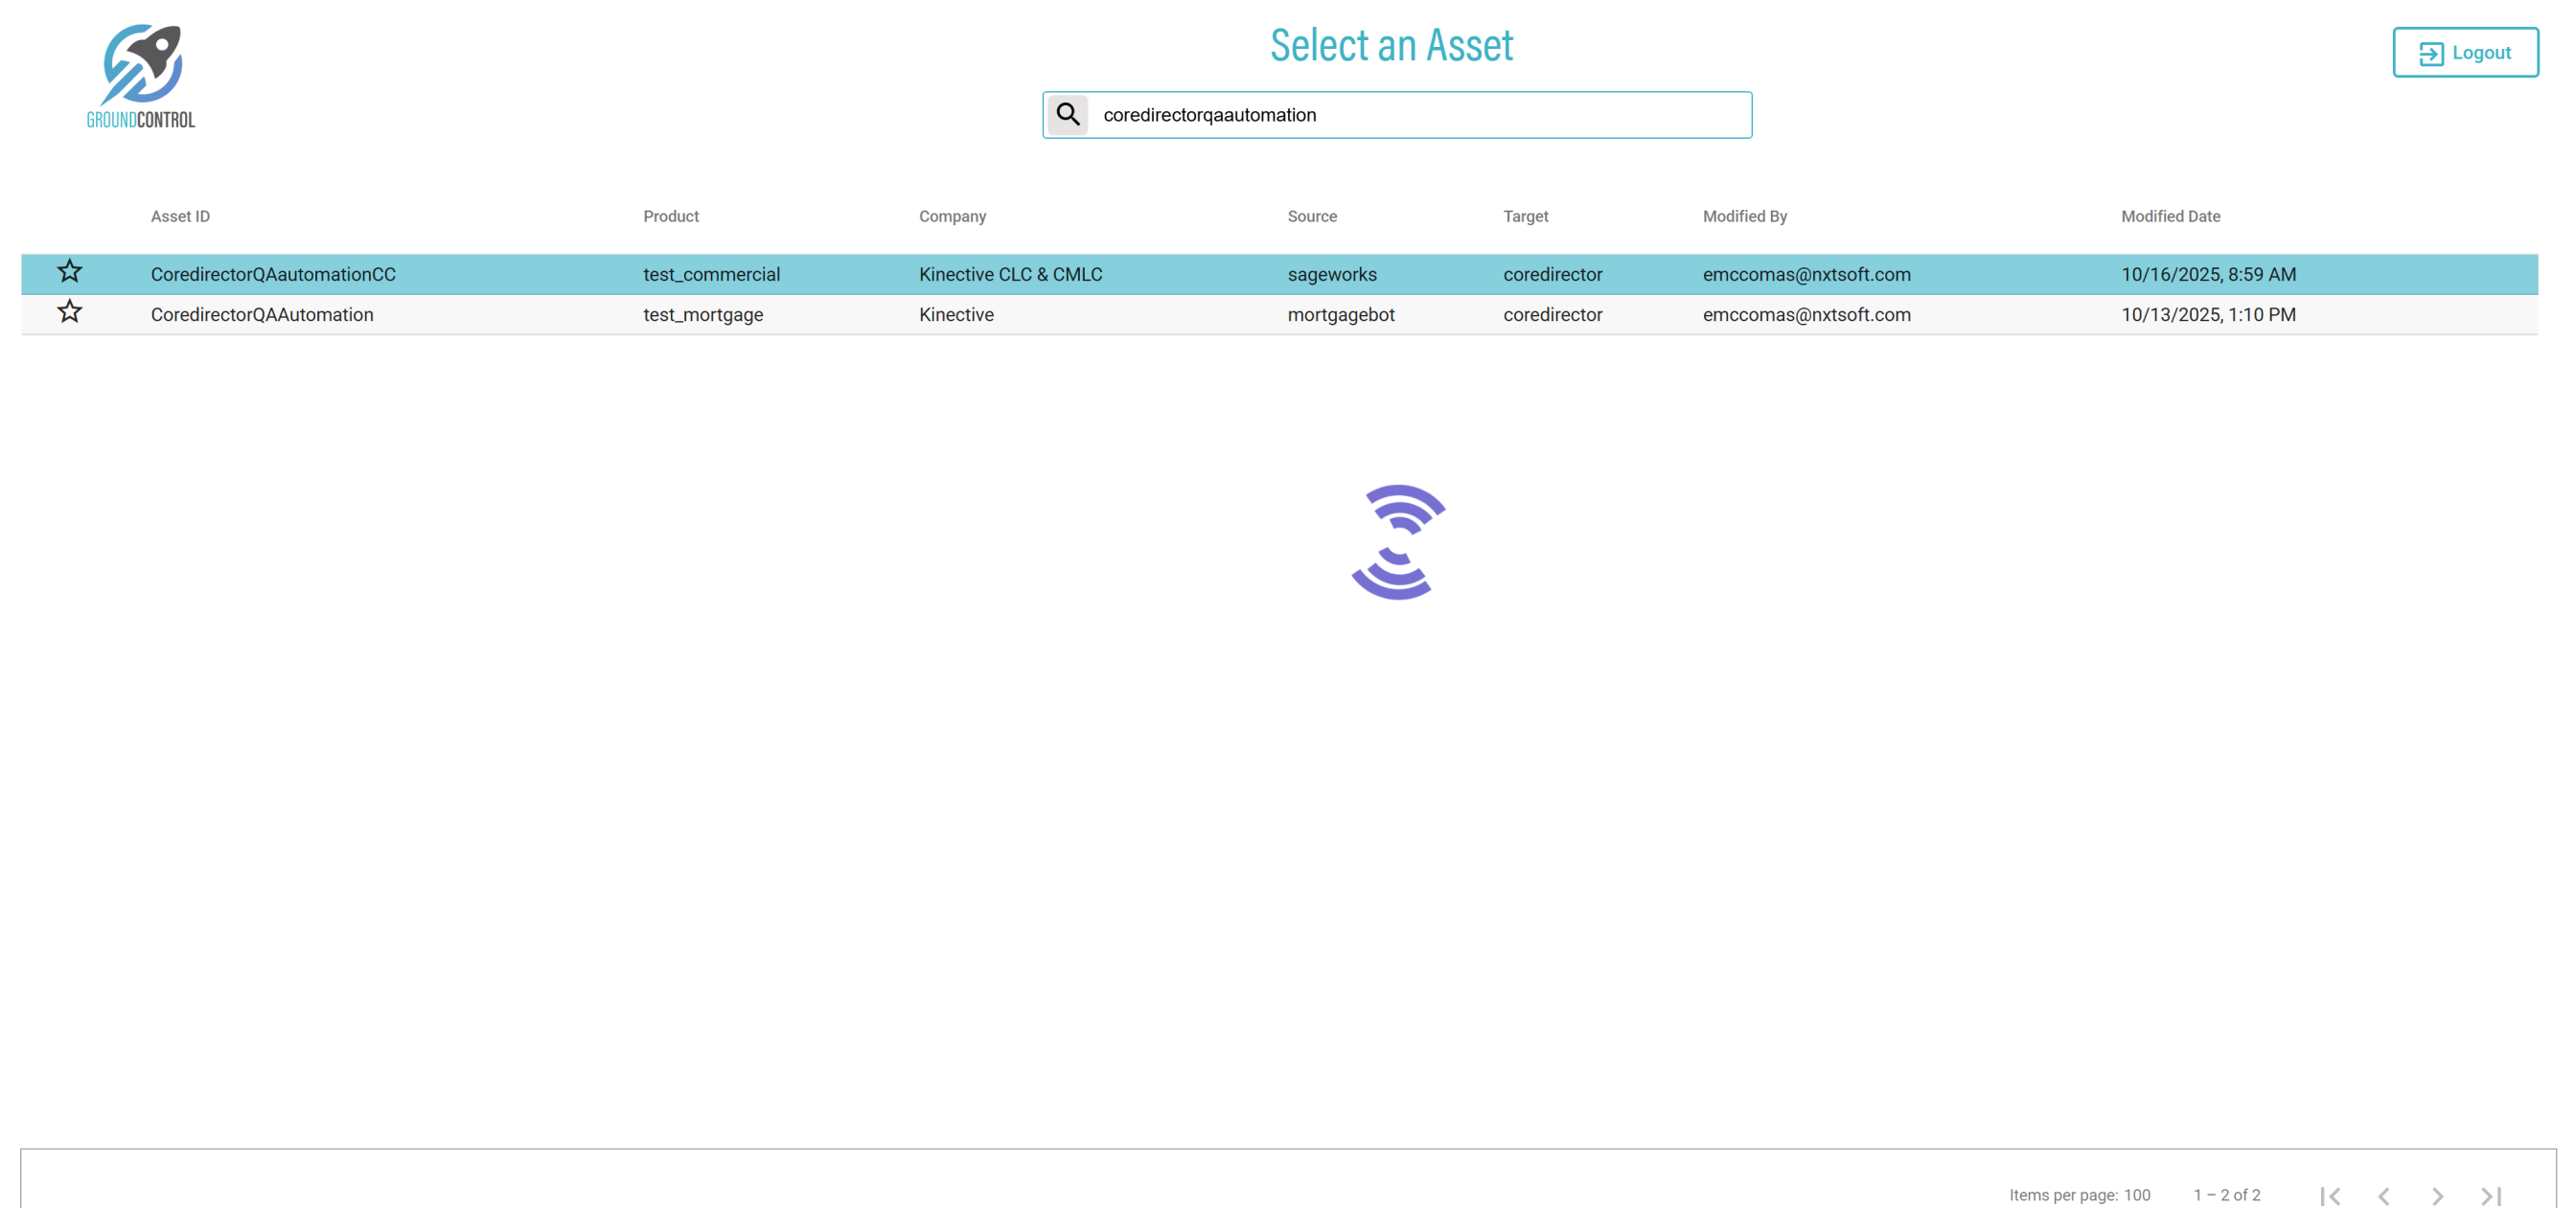This screenshot has height=1208, width=2576.
Task: Sort by Asset ID column header
Action: click(x=180, y=216)
